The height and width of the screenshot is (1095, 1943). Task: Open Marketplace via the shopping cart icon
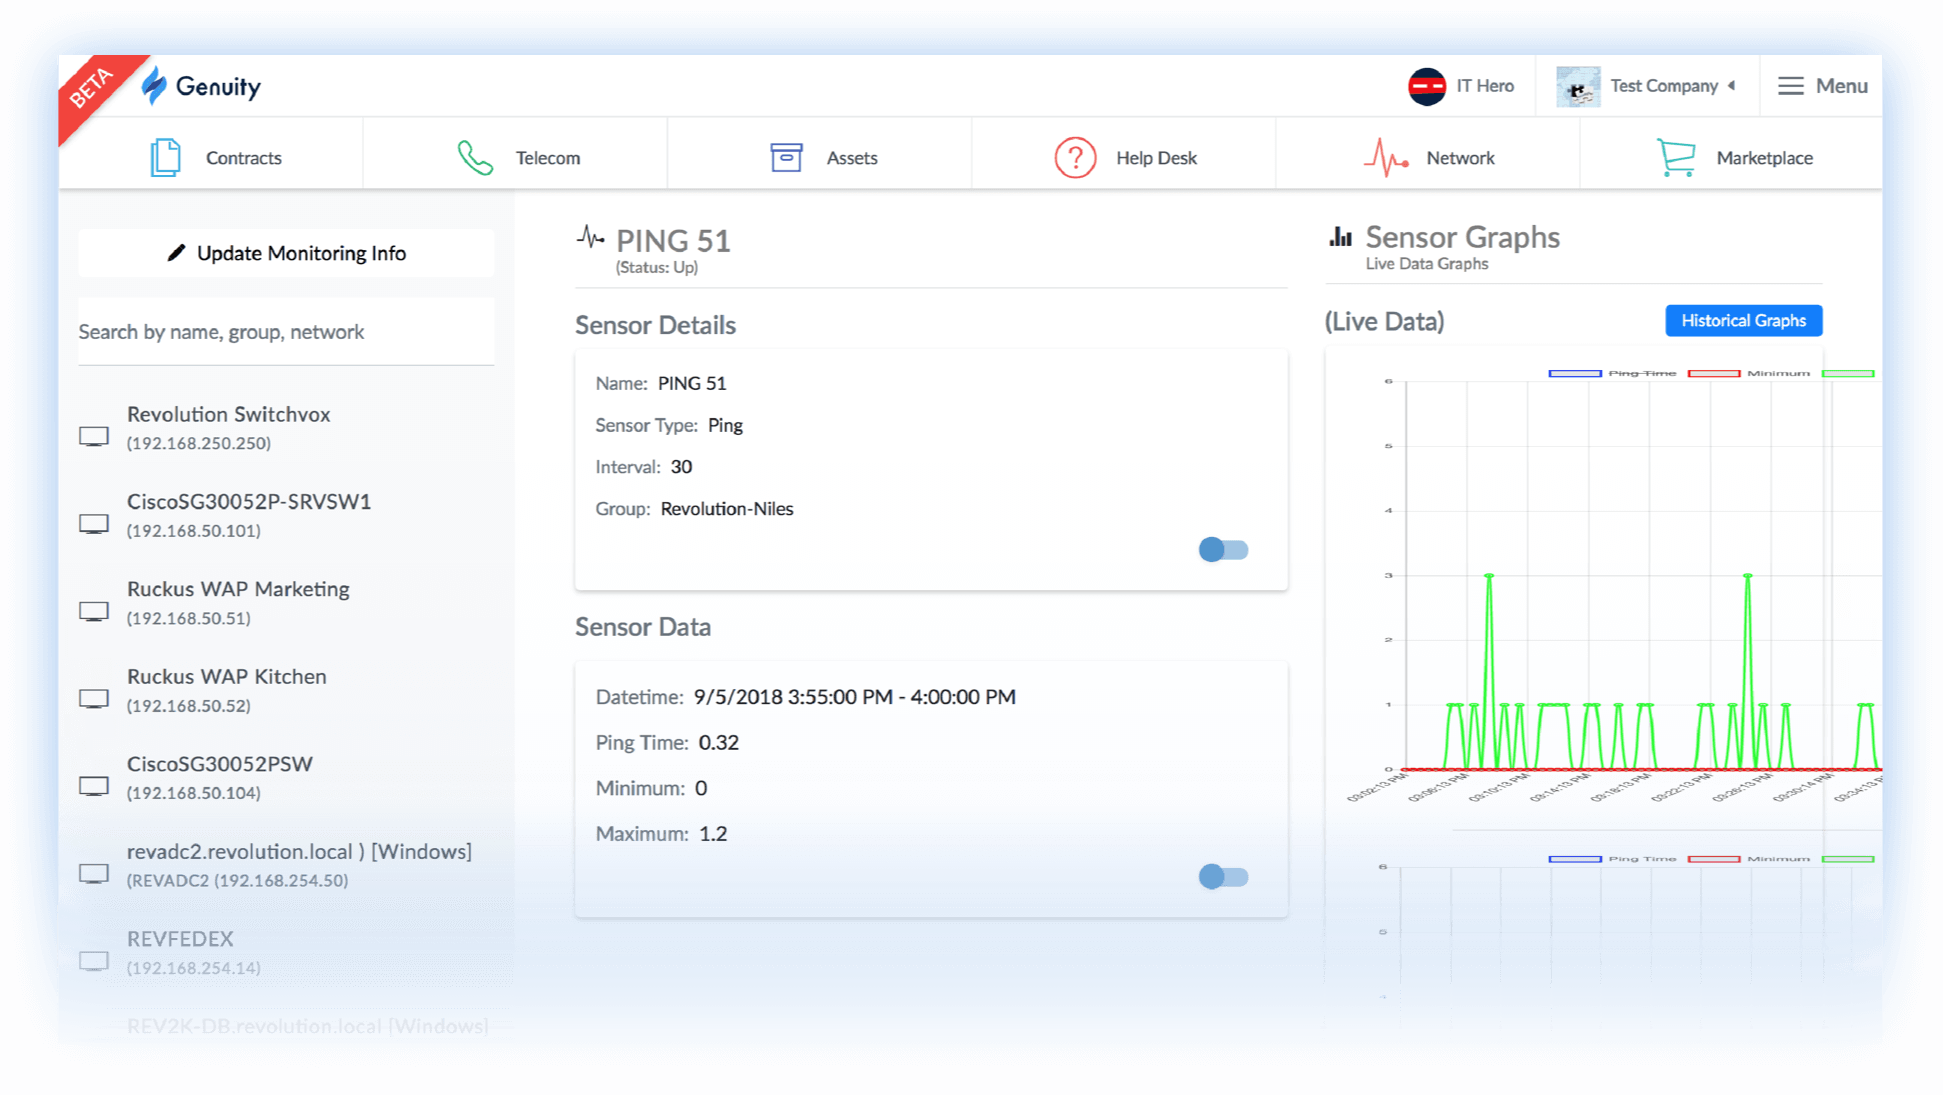(1675, 157)
